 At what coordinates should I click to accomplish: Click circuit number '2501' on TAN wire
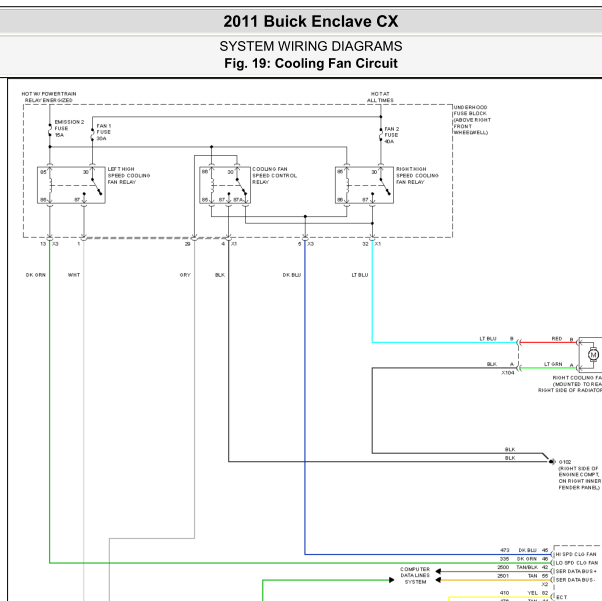click(x=503, y=575)
